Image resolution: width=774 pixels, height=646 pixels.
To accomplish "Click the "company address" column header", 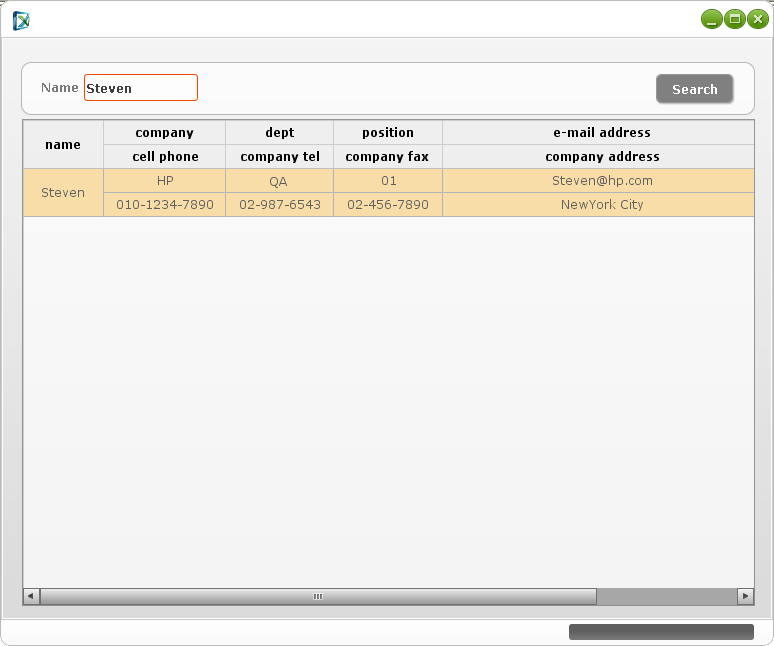I will [601, 157].
